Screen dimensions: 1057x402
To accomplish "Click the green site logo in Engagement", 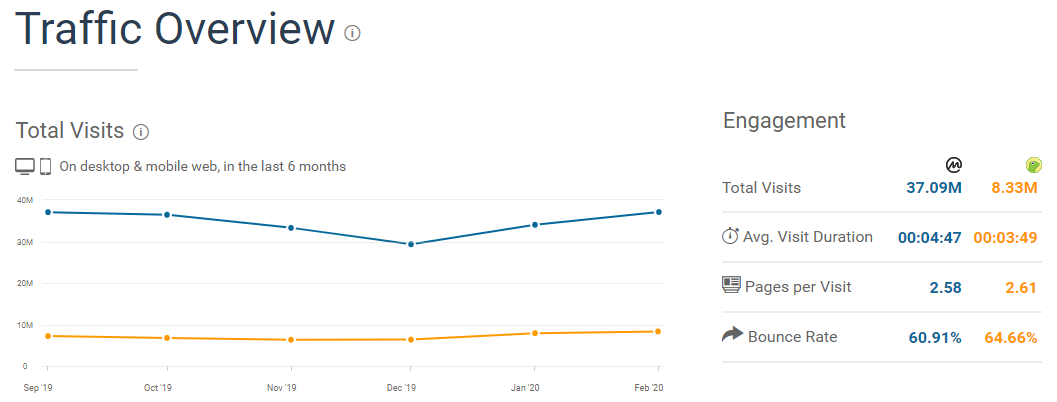I will click(x=1033, y=165).
